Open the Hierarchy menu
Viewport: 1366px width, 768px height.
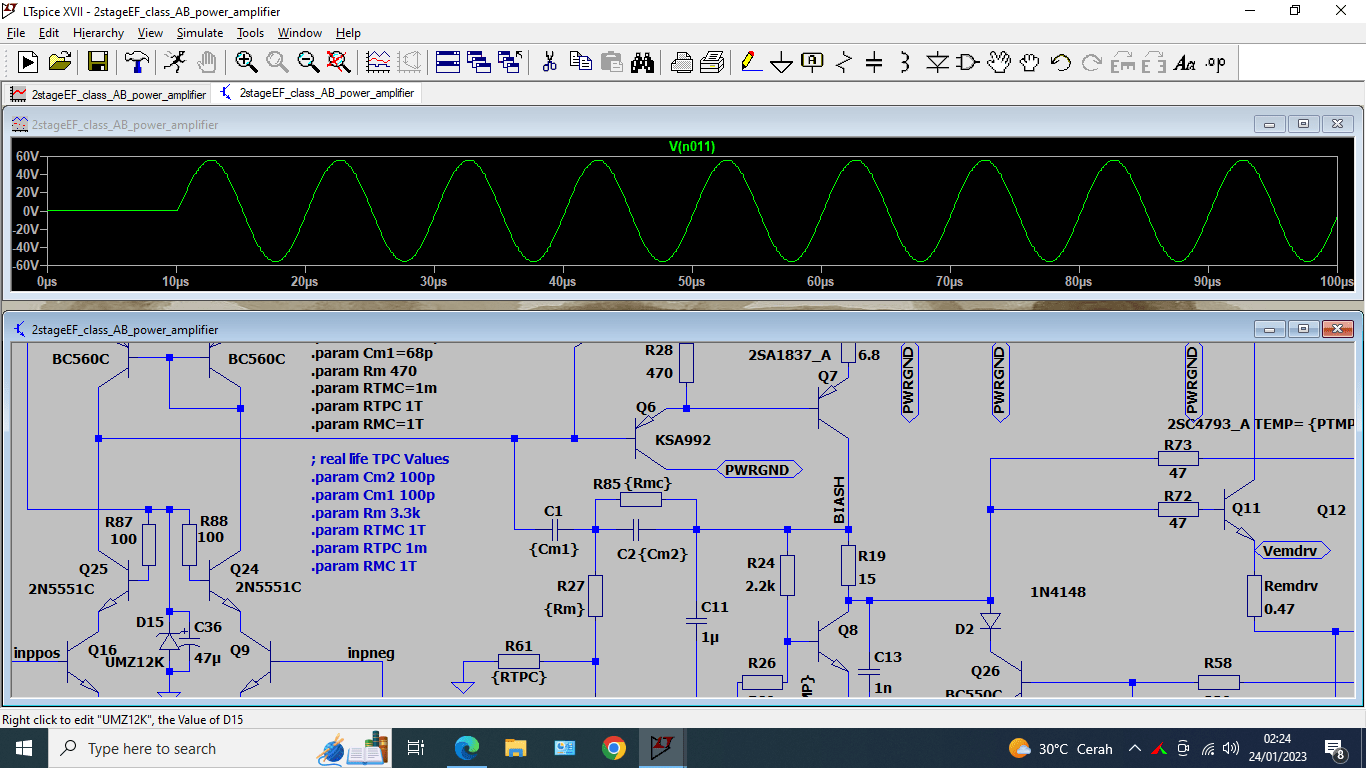[98, 33]
